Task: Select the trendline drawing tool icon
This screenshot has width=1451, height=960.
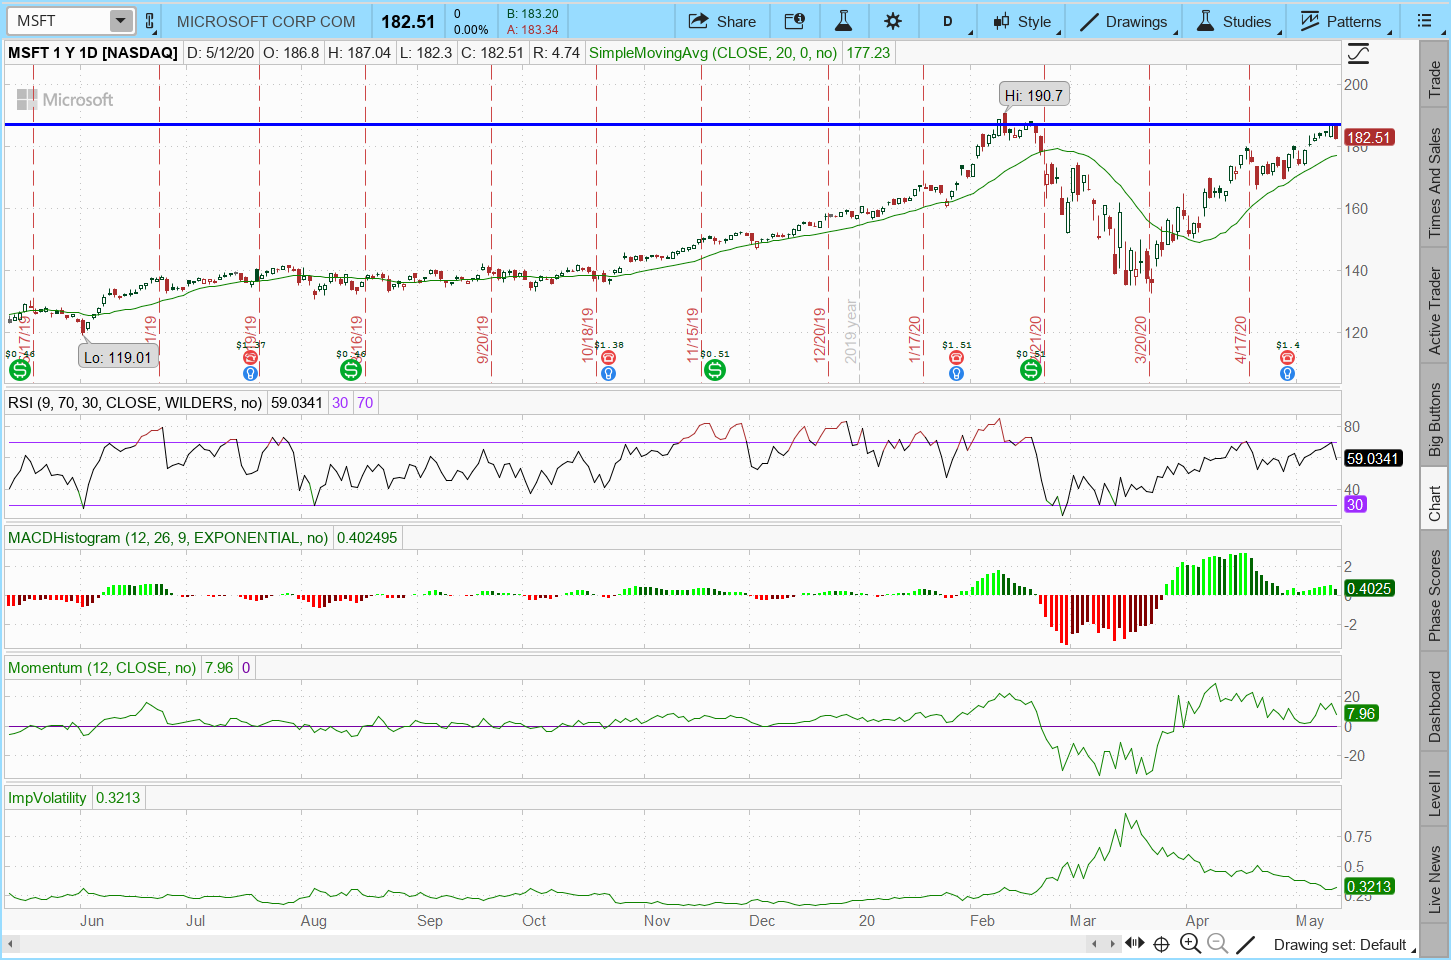Action: point(1245,944)
